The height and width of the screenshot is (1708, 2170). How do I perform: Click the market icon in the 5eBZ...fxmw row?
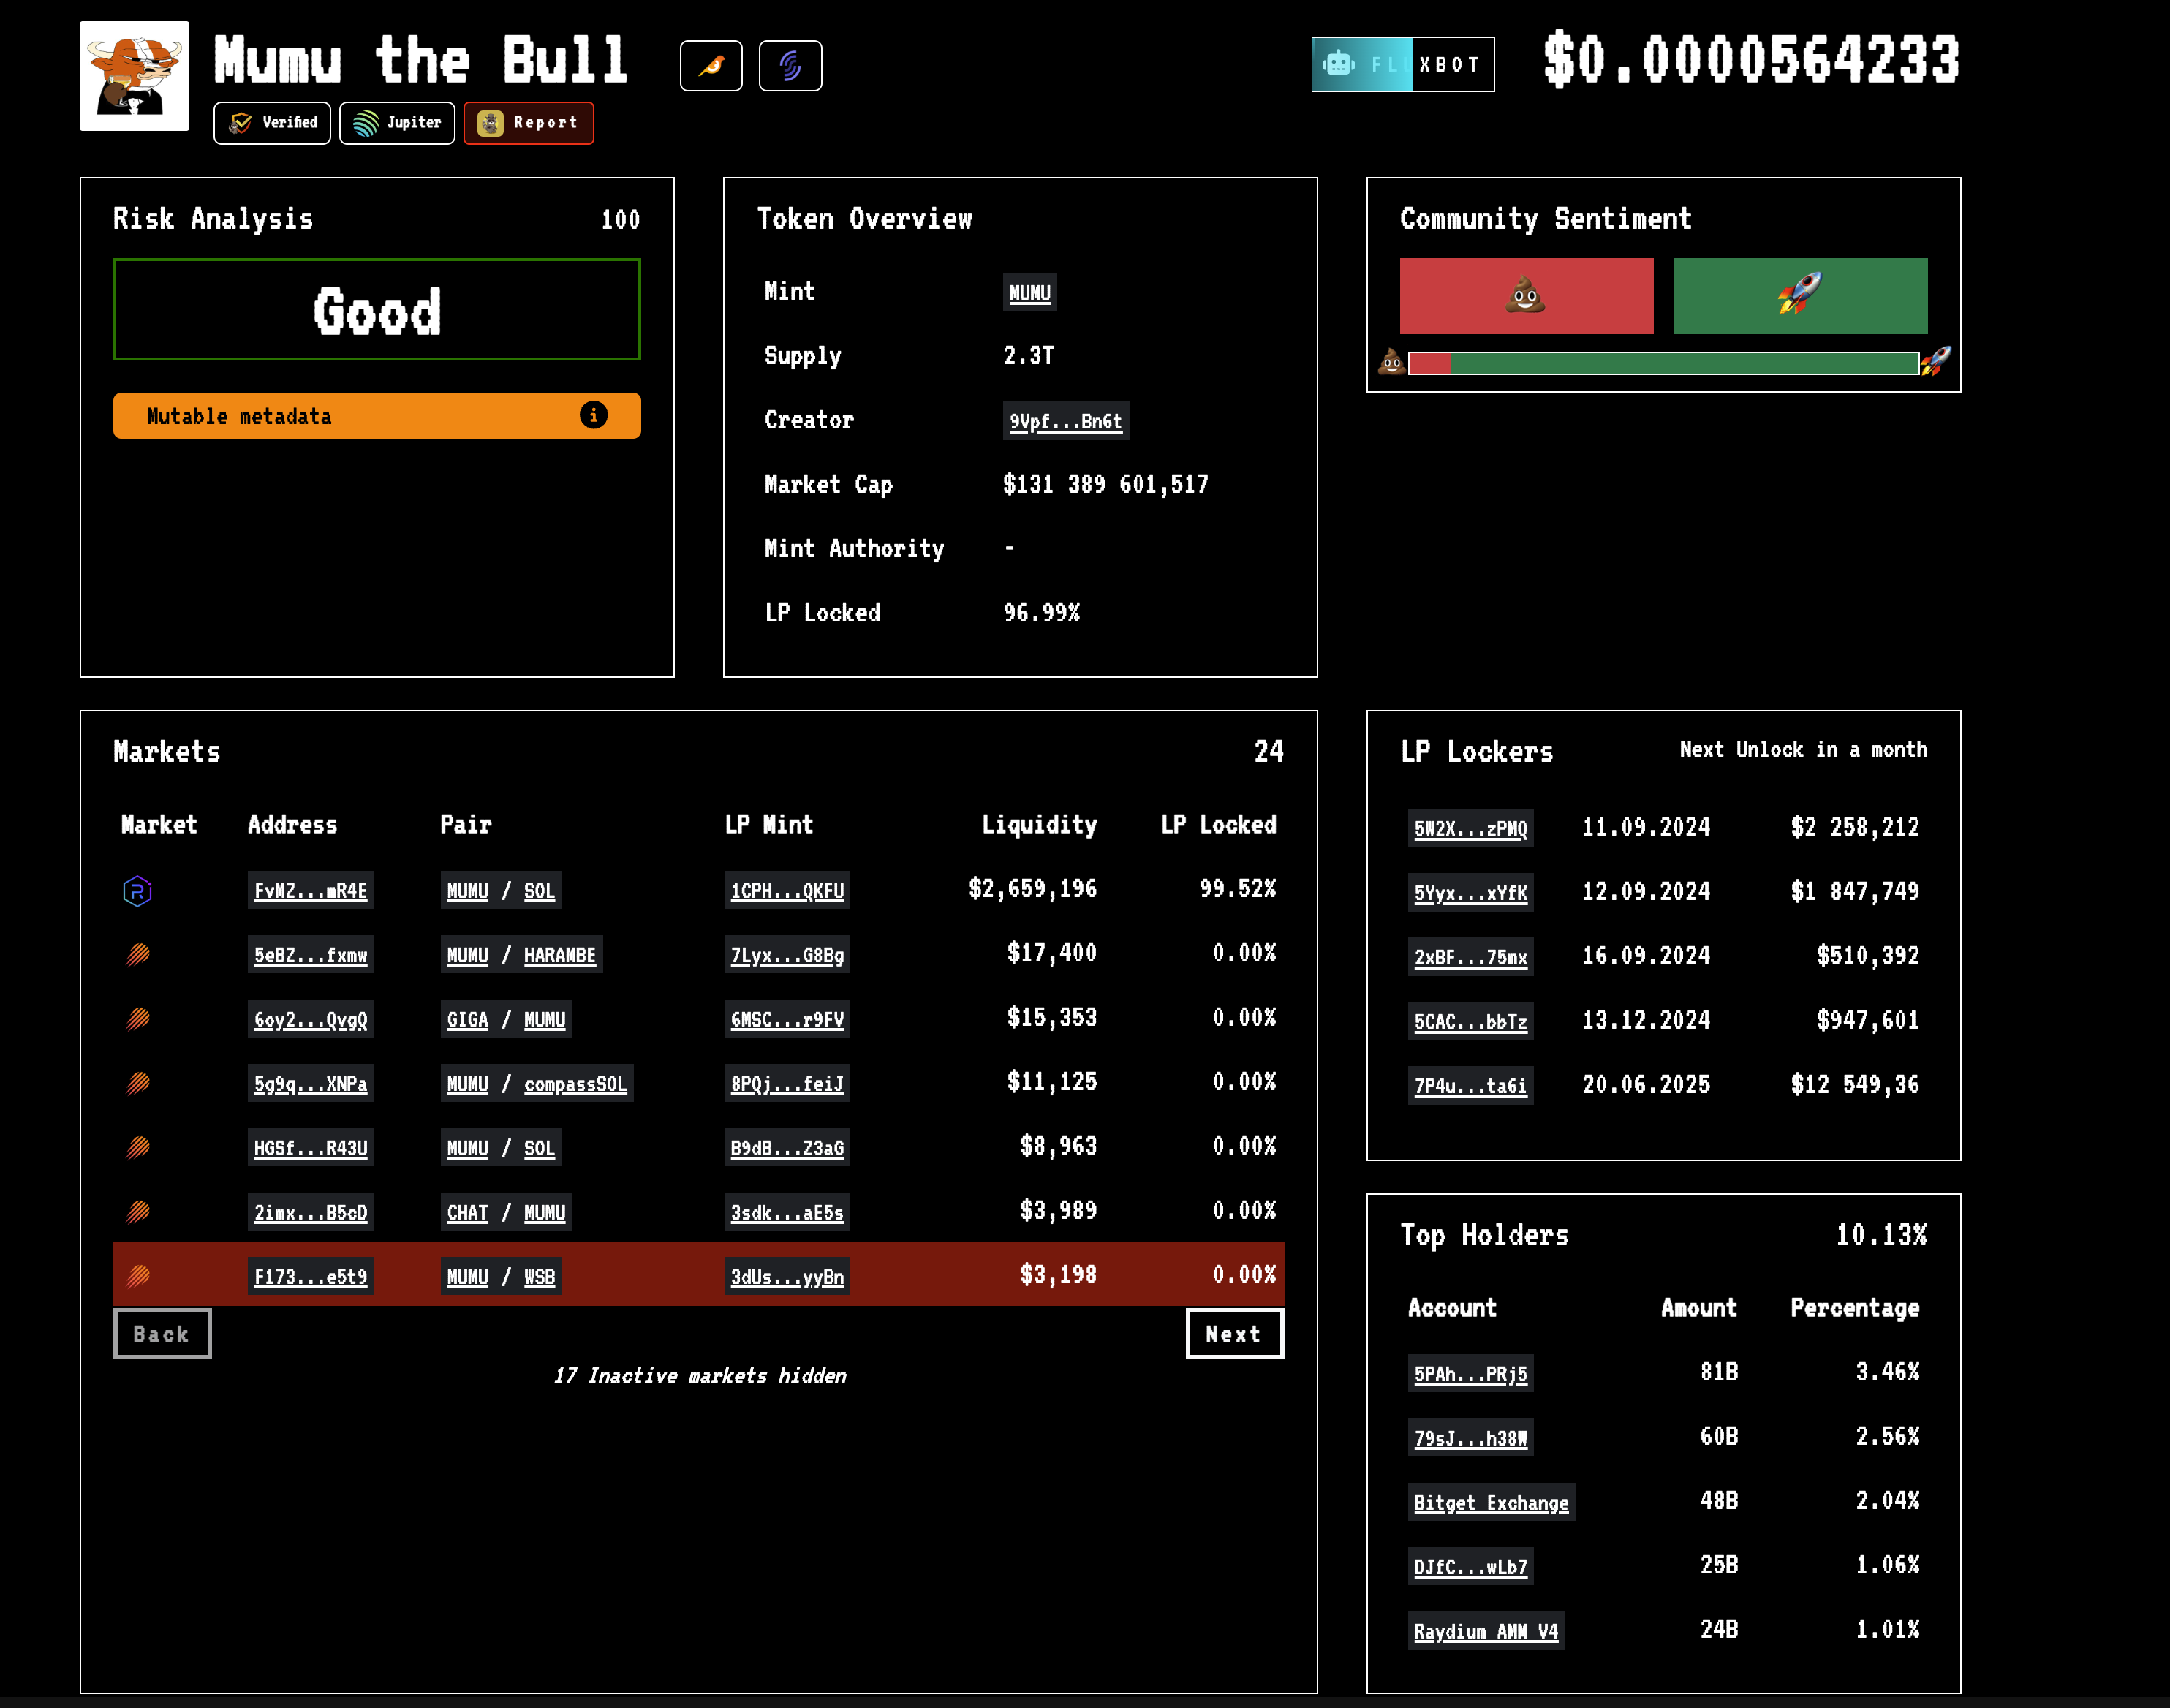(138, 955)
